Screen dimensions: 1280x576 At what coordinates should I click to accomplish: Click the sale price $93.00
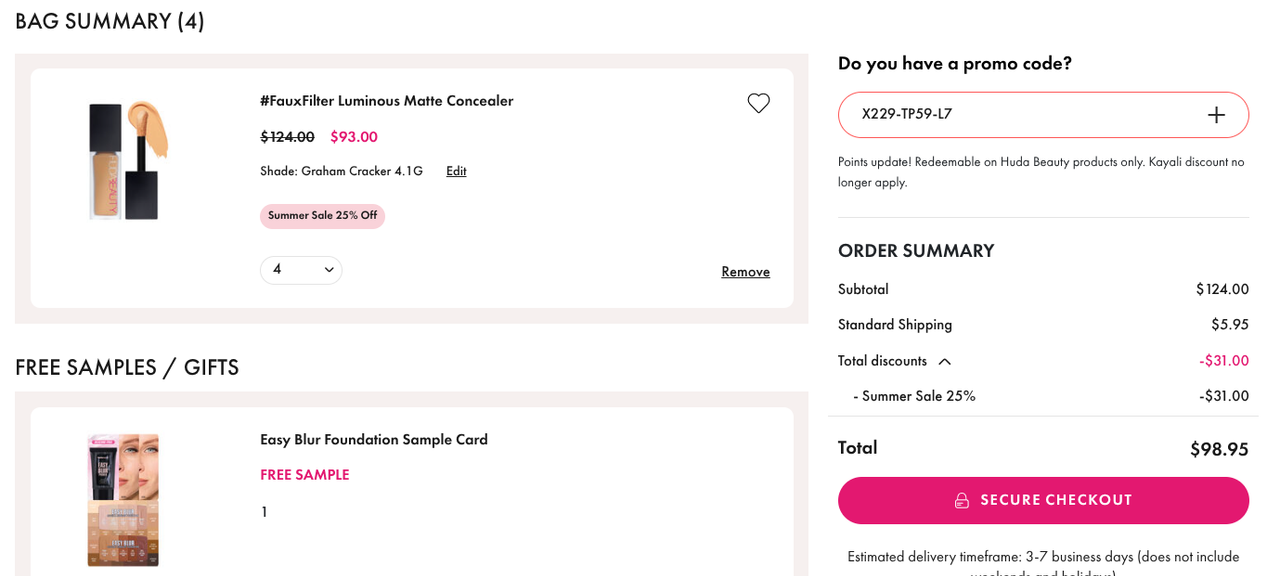[354, 137]
